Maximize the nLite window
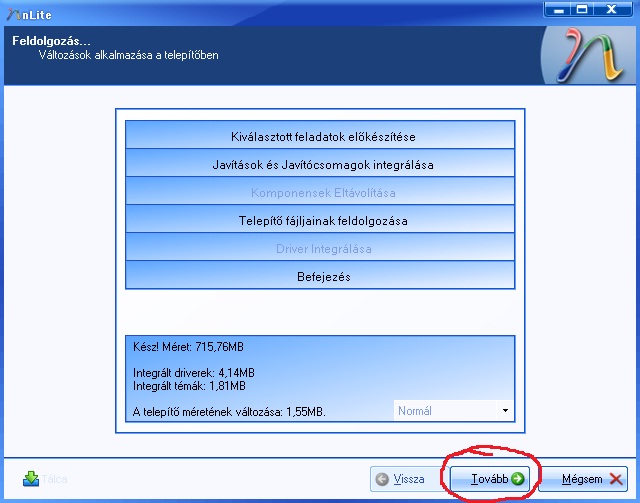Screen dimensions: 640x503 click(582, 10)
